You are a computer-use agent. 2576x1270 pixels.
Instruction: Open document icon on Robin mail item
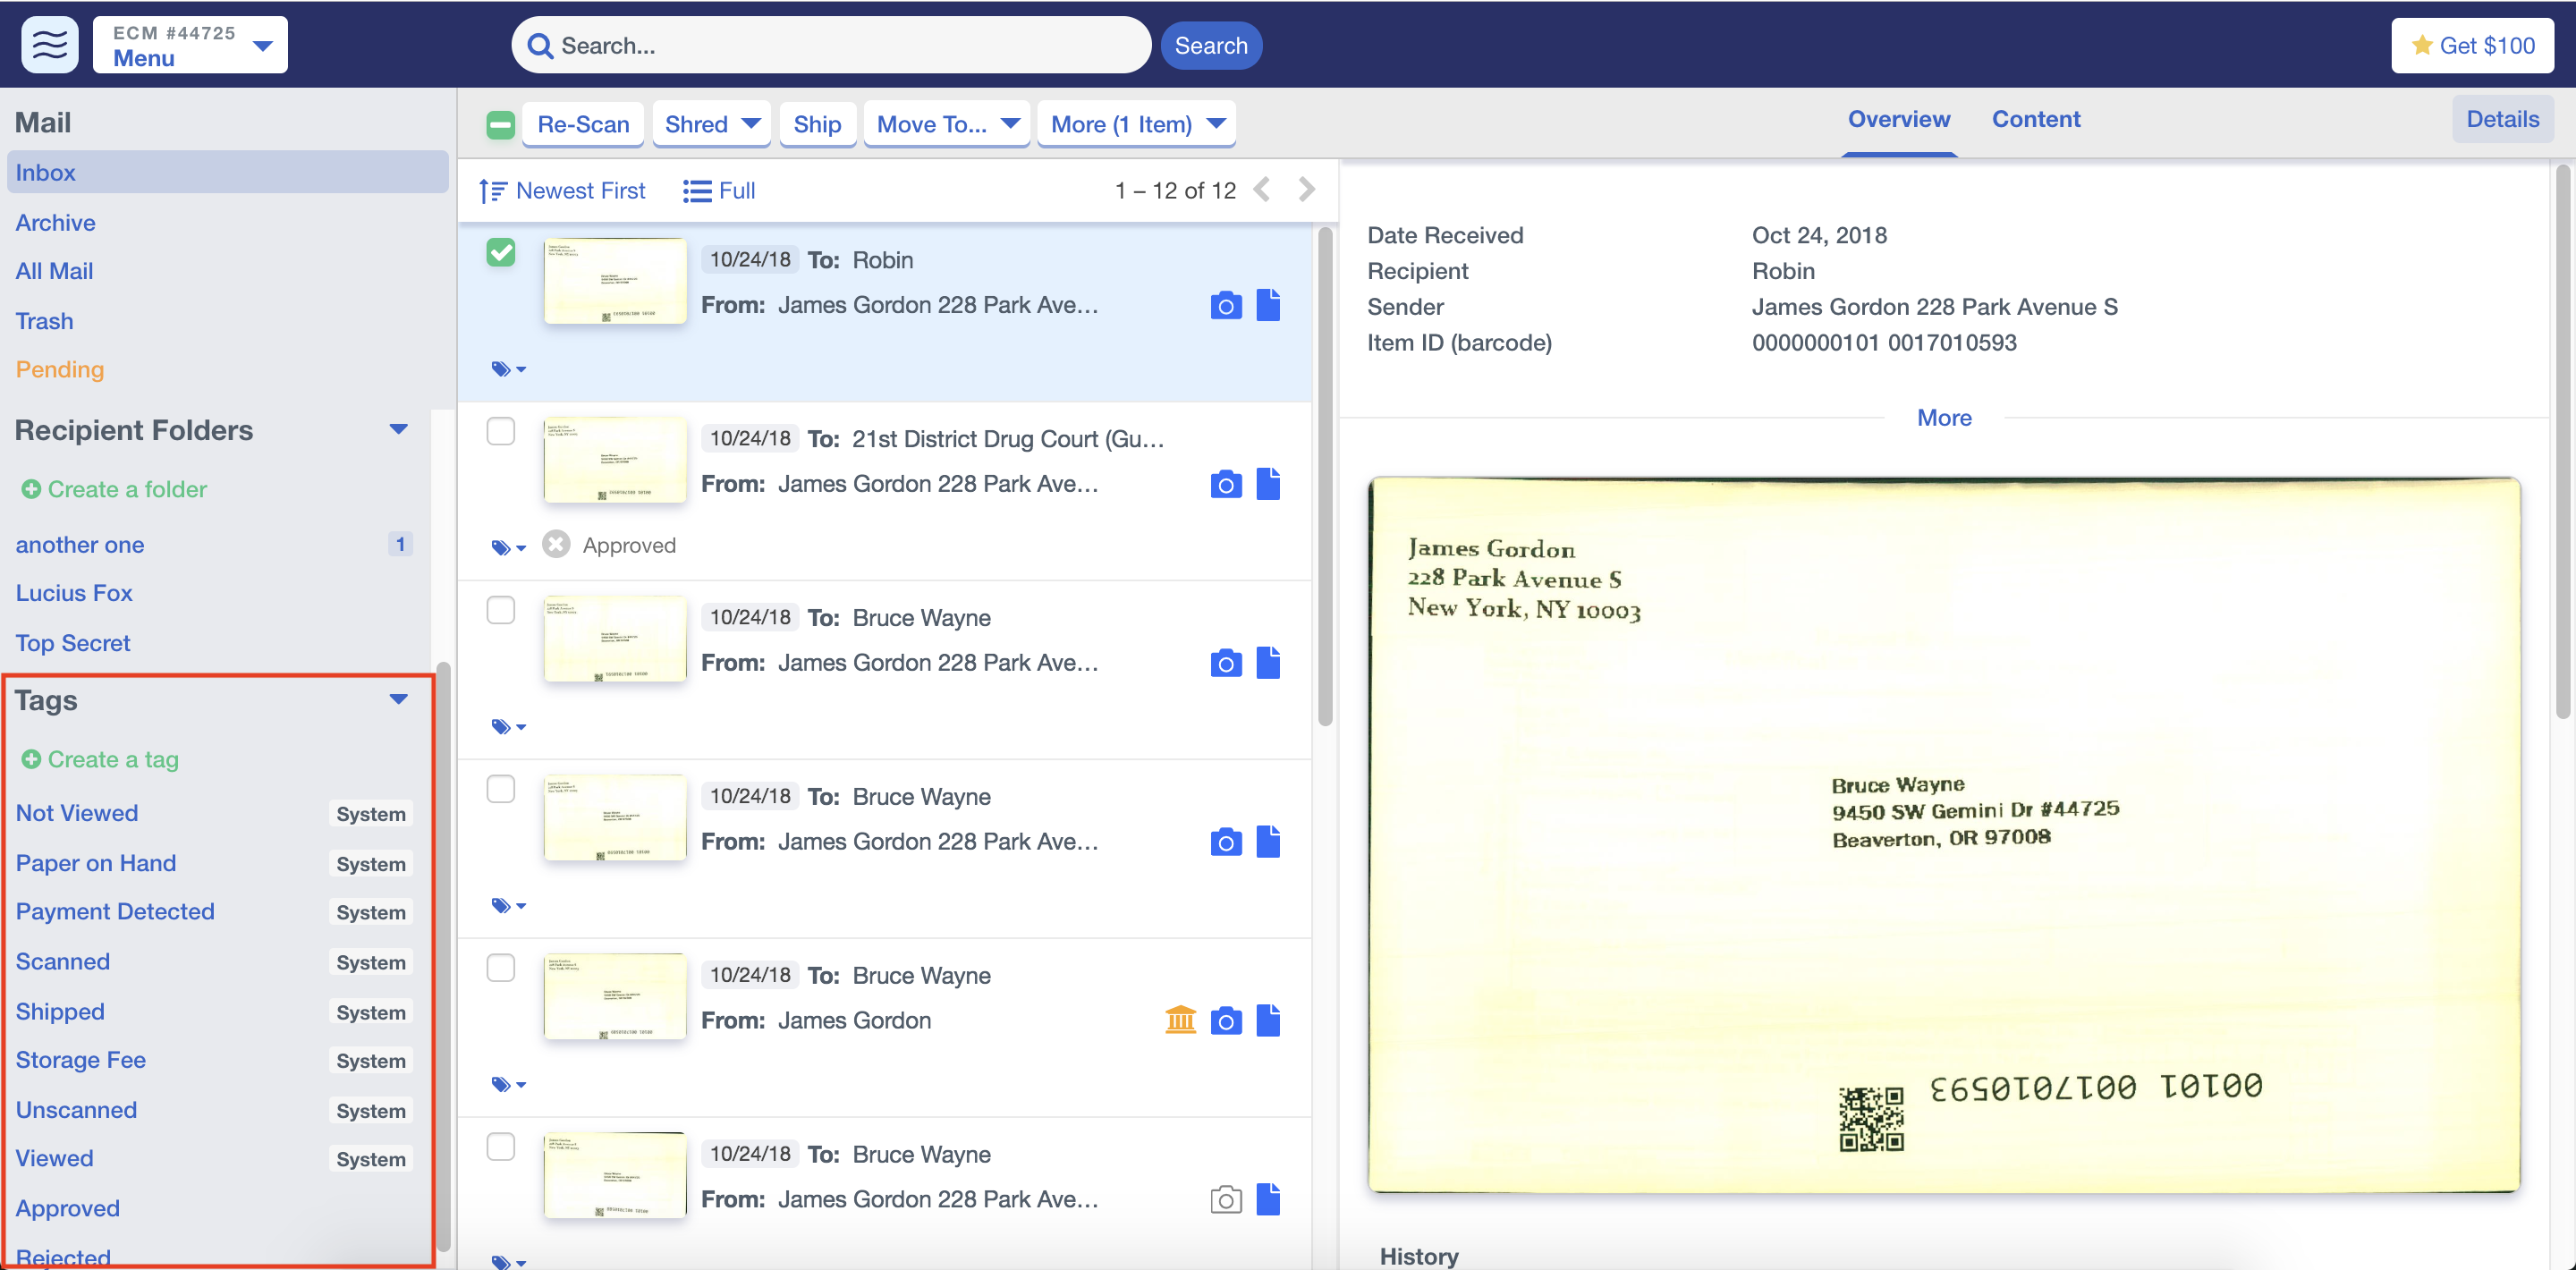[x=1268, y=305]
